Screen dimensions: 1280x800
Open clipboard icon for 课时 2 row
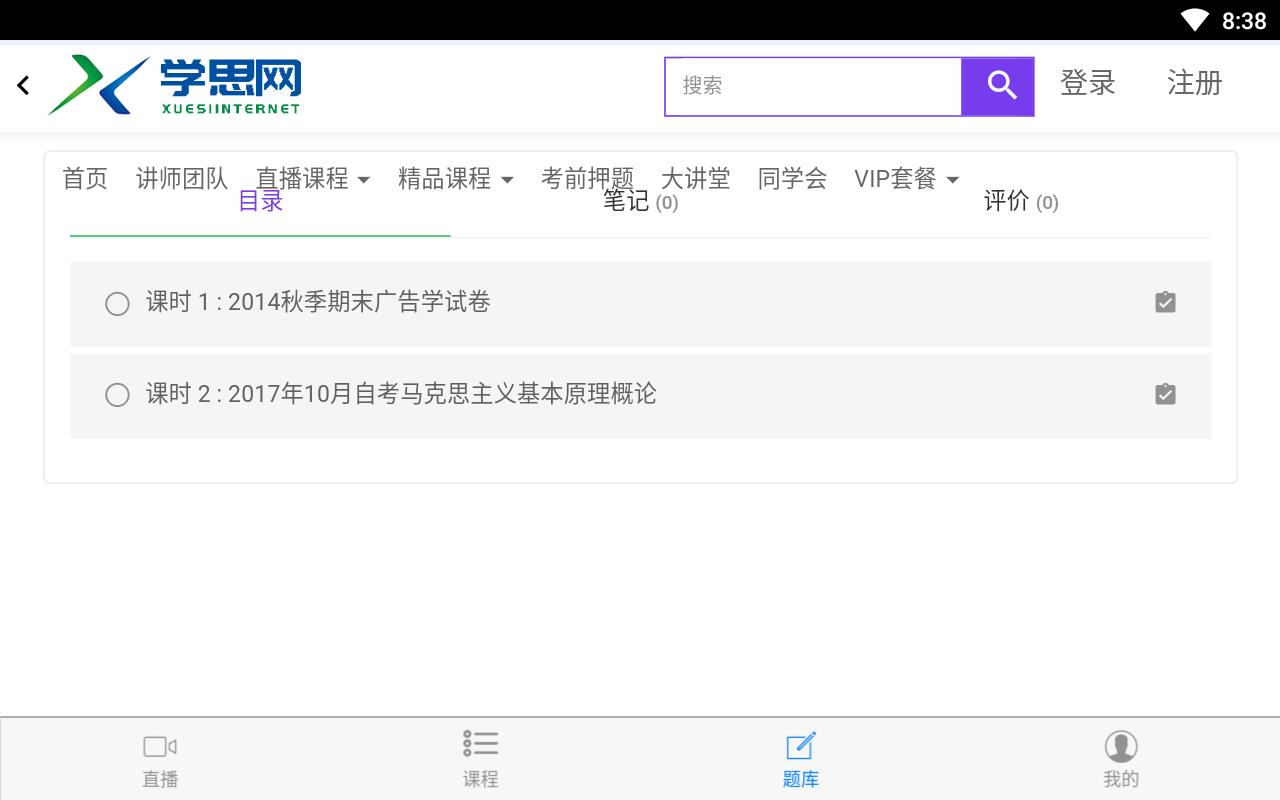(1165, 394)
